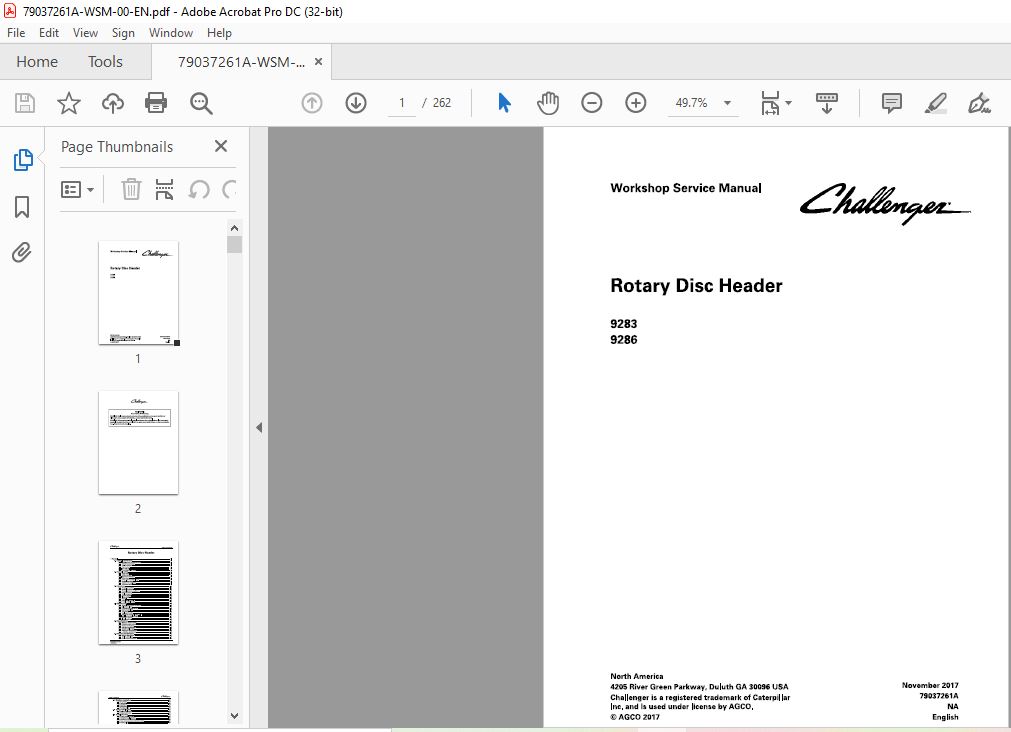This screenshot has width=1011, height=732.
Task: Collapse the navigation pane with the side arrow
Action: 259,428
